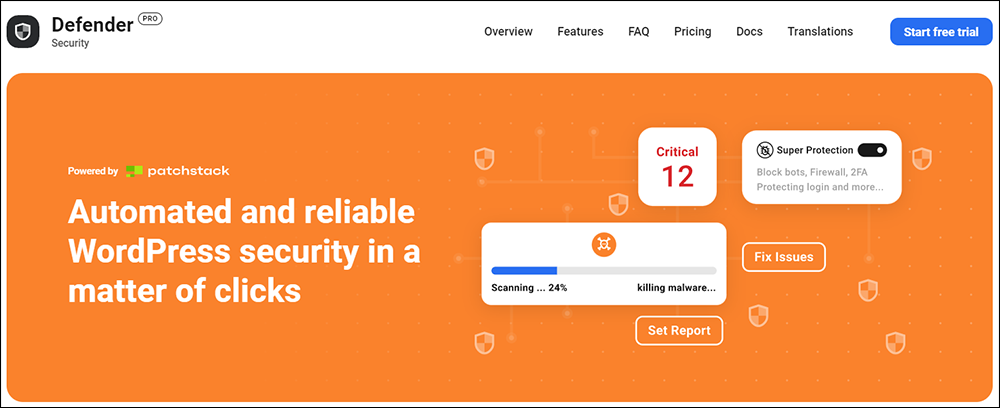Click the bug icon beside Super Protection
This screenshot has height=408, width=1000.
[x=764, y=150]
